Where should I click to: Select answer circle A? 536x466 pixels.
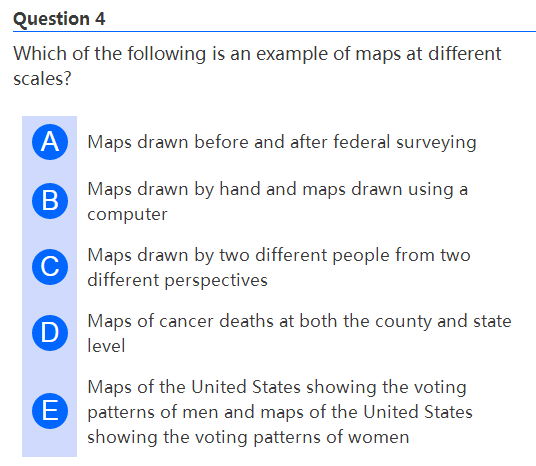tap(50, 142)
